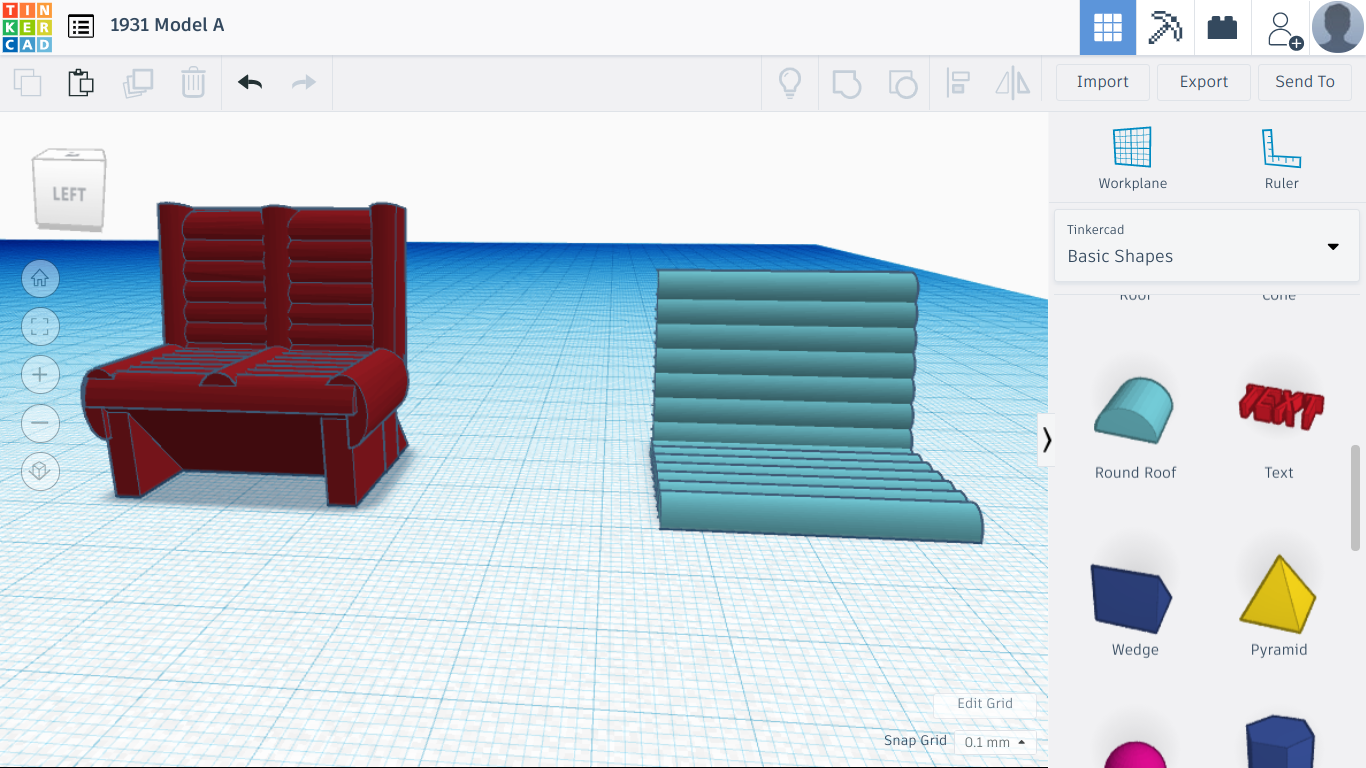The height and width of the screenshot is (768, 1366).
Task: Add a Ruler to the workplane
Action: tap(1281, 157)
